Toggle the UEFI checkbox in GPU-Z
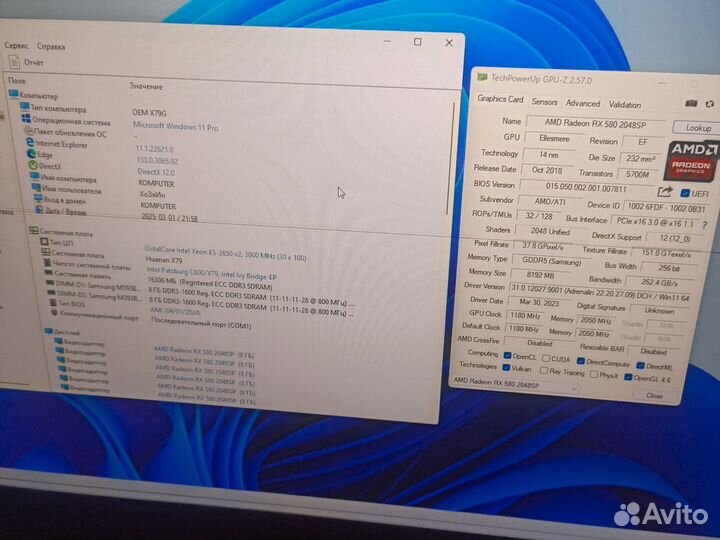 point(685,193)
